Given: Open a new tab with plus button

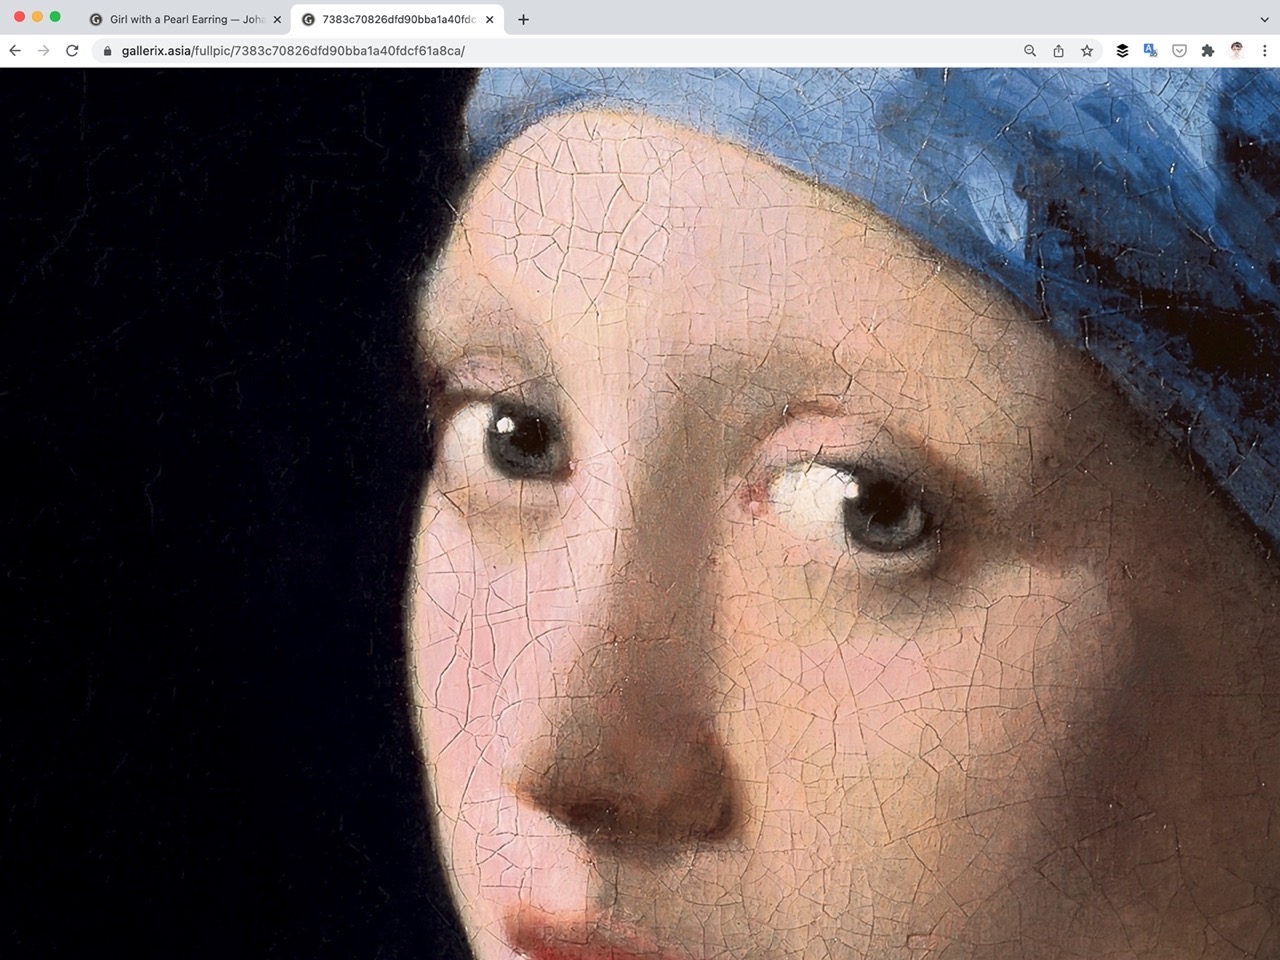Looking at the screenshot, I should click(x=523, y=19).
